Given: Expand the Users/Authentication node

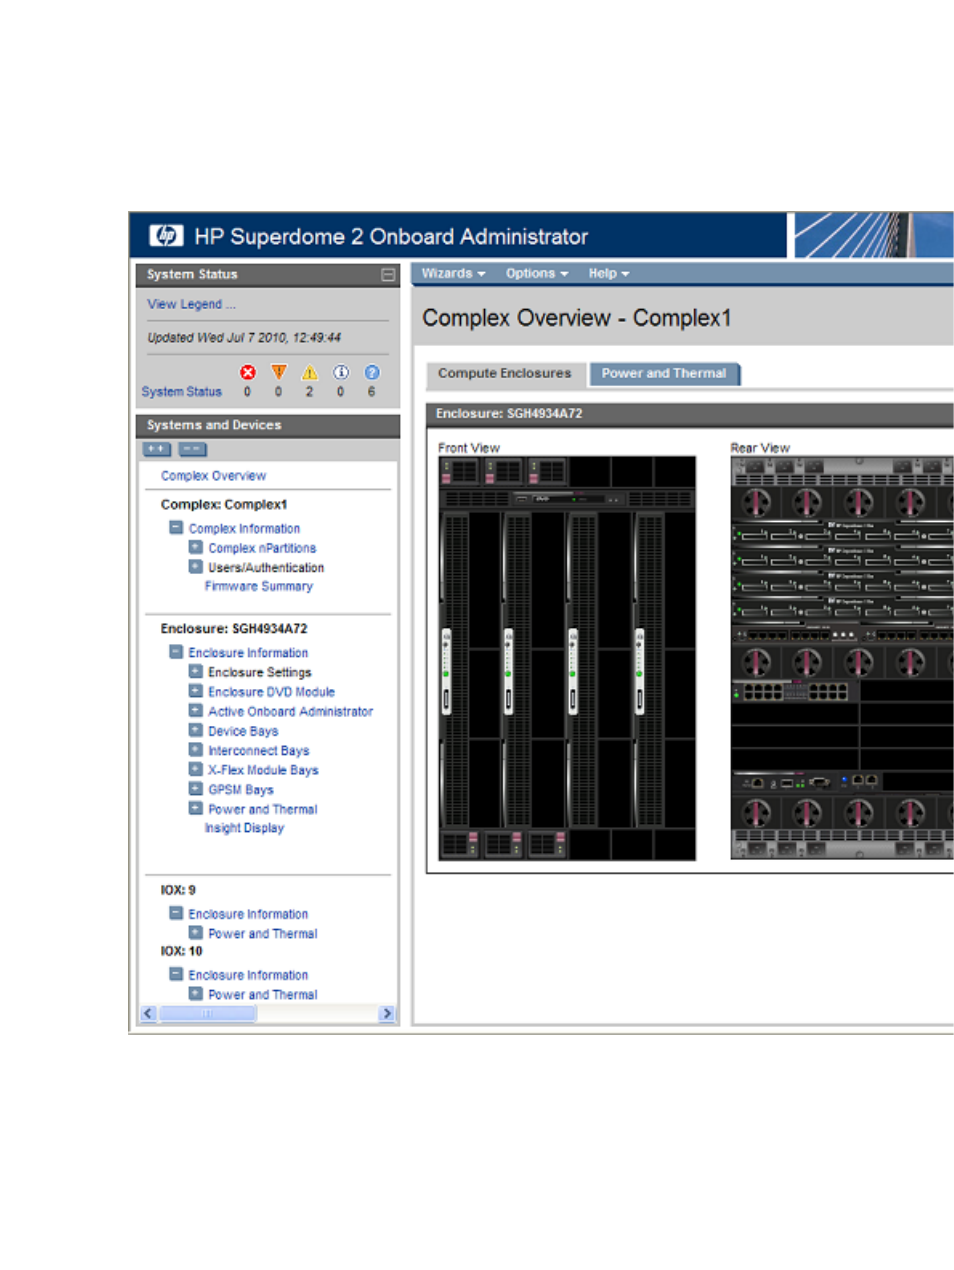Looking at the screenshot, I should pyautogui.click(x=196, y=567).
